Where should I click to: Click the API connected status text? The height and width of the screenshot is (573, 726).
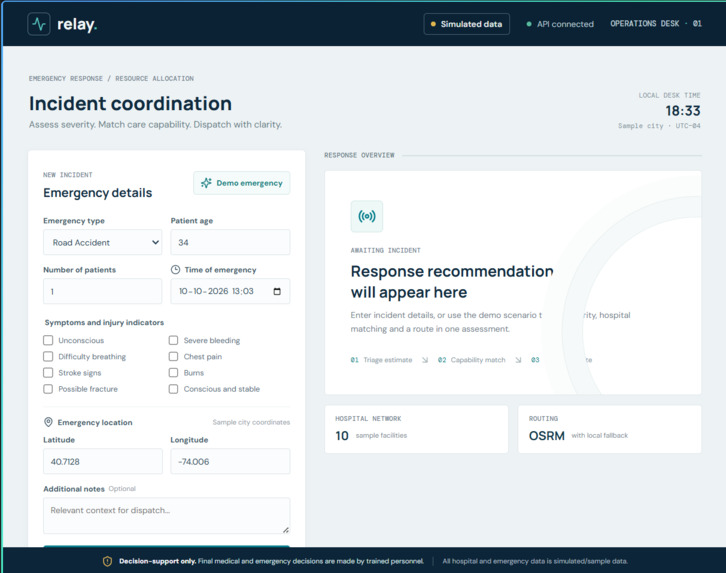565,24
